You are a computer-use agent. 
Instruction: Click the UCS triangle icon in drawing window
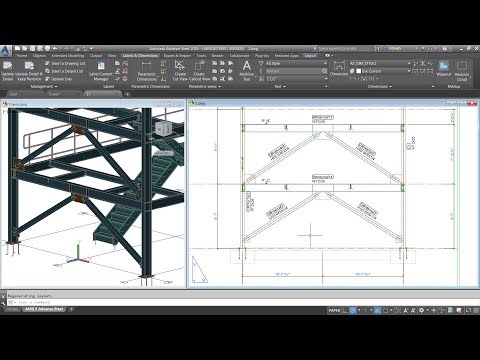click(200, 270)
